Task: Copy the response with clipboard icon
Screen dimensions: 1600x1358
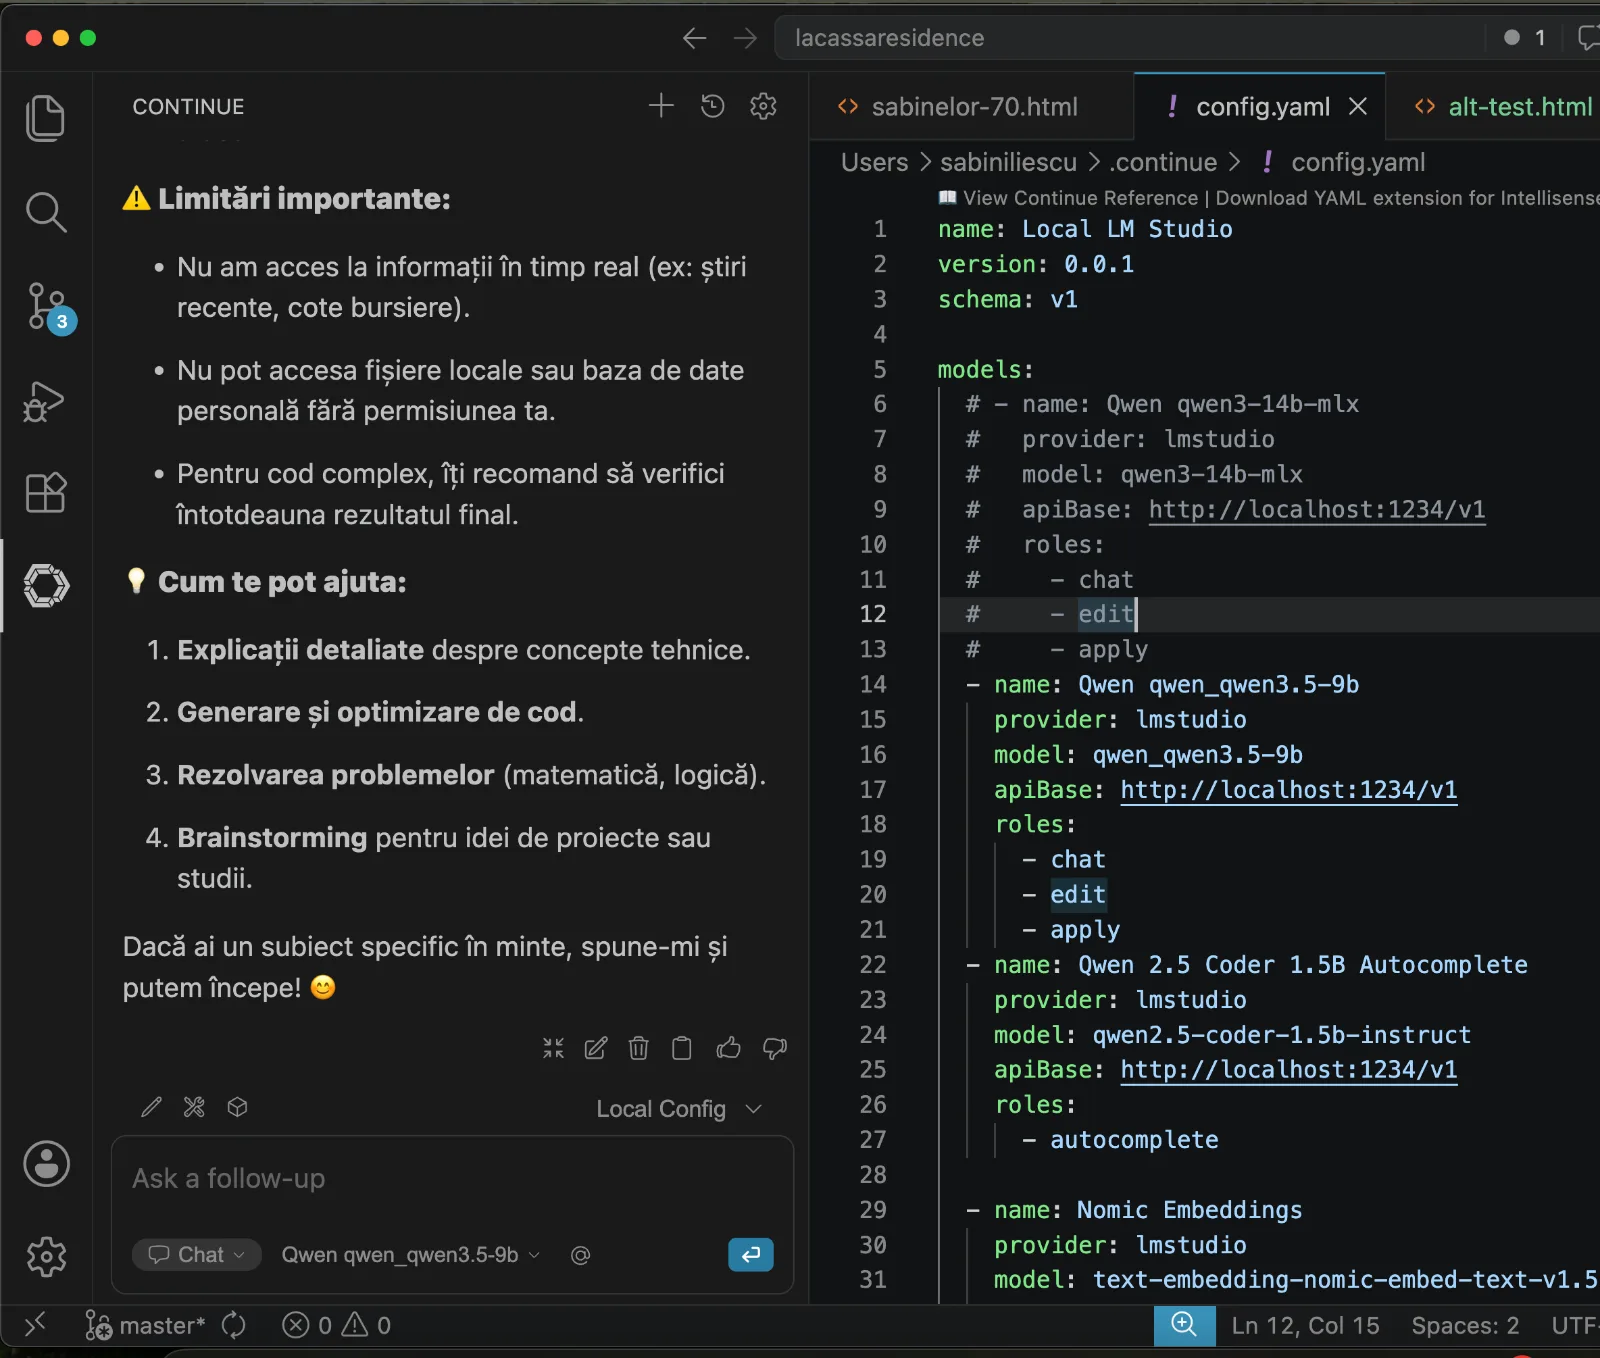Action: (682, 1048)
